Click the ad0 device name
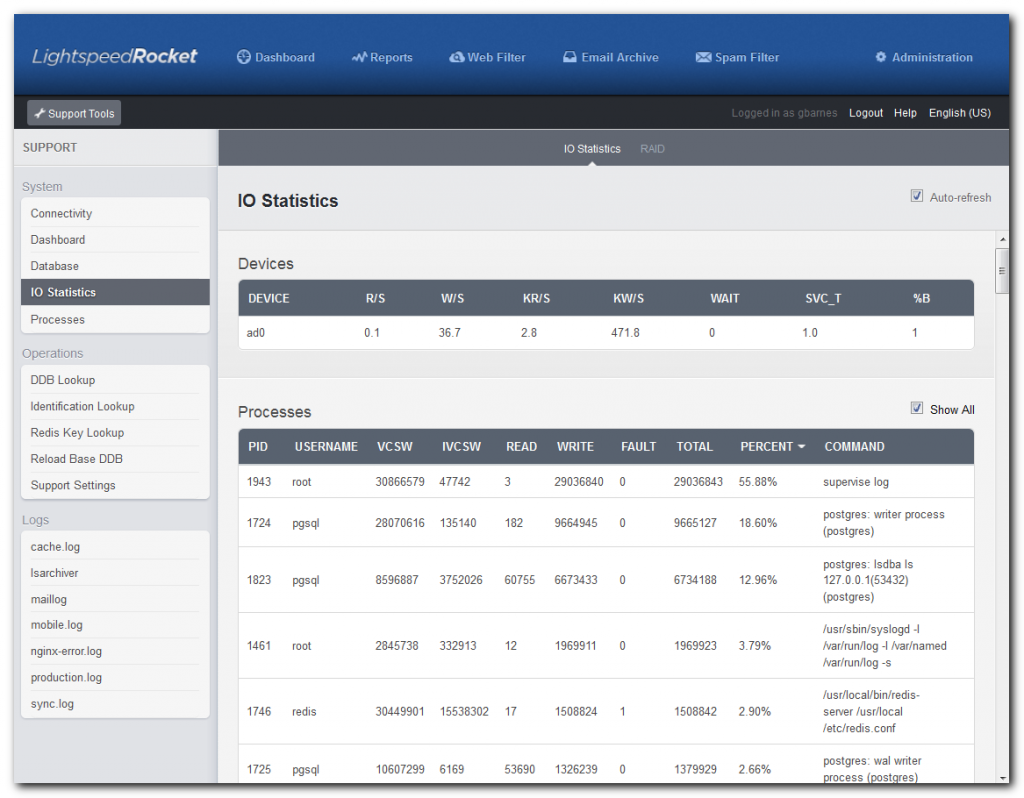The width and height of the screenshot is (1024, 798). coord(255,332)
